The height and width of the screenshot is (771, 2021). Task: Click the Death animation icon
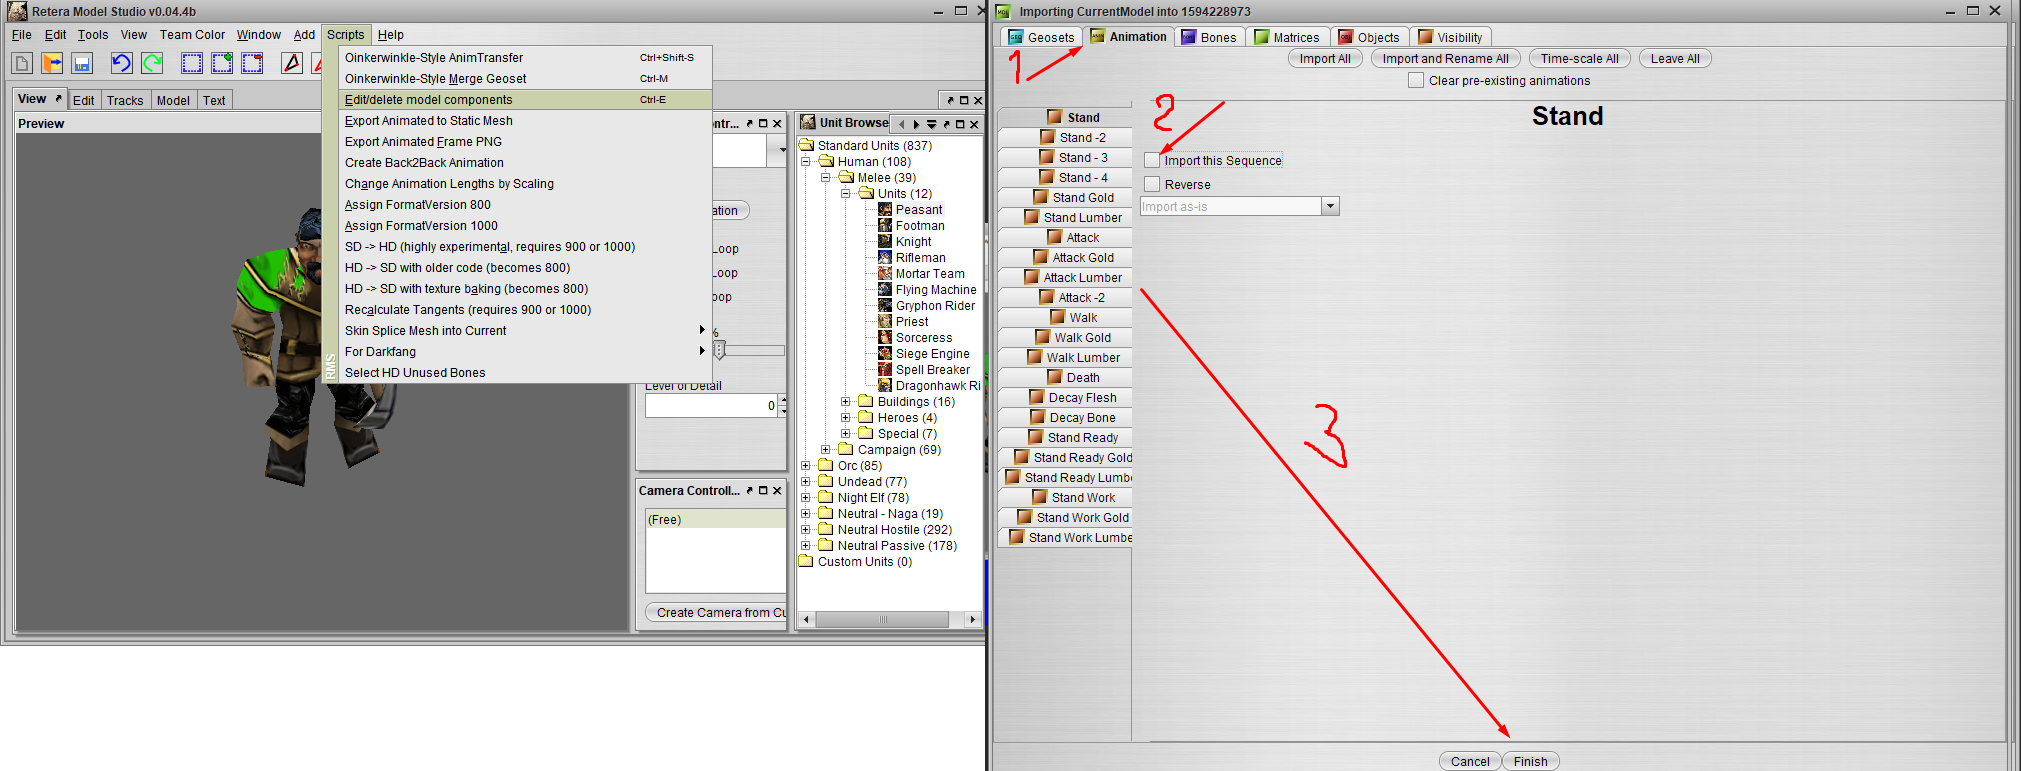pos(1055,377)
